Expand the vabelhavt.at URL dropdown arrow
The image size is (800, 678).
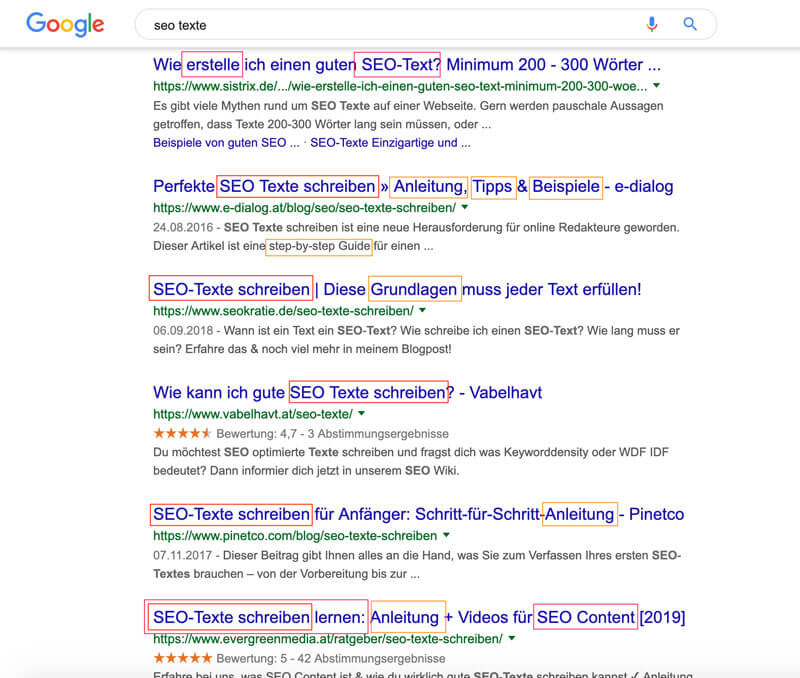pyautogui.click(x=361, y=413)
